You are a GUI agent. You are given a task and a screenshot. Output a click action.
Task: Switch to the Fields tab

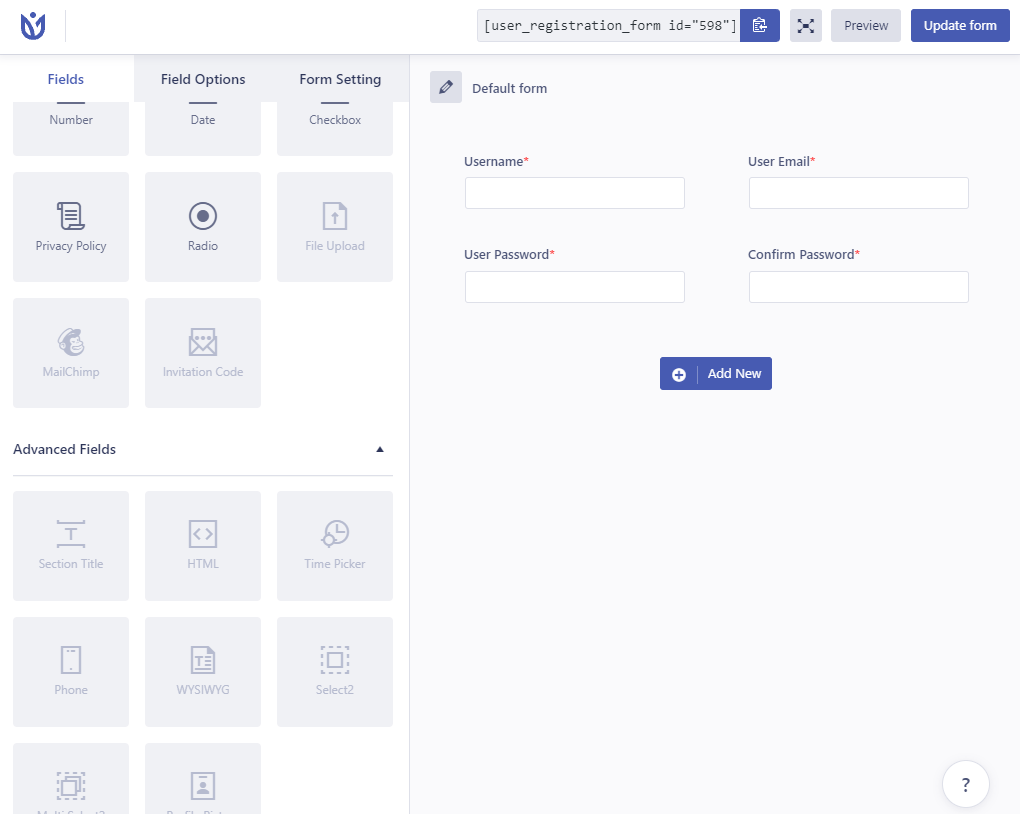(x=66, y=79)
